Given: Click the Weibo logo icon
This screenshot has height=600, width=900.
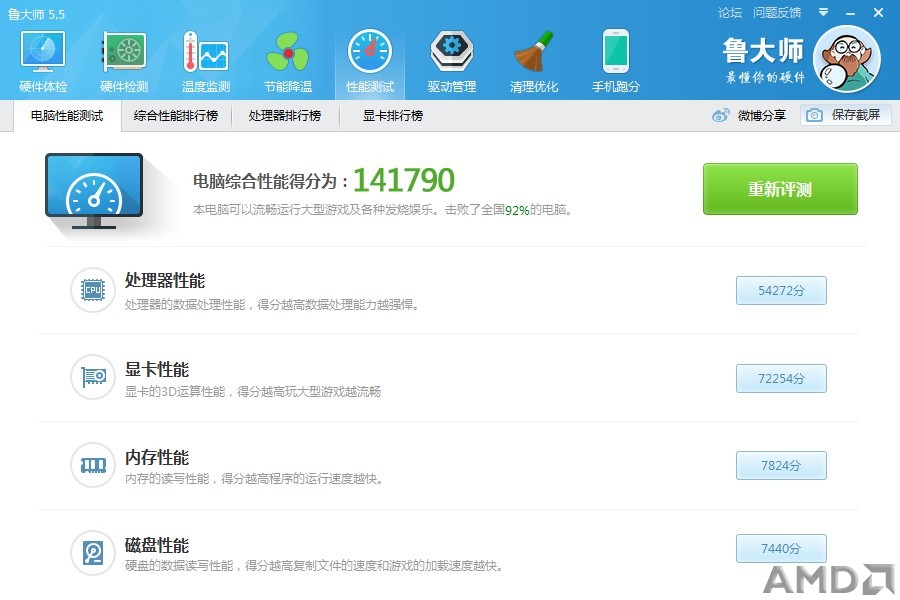Looking at the screenshot, I should (720, 115).
